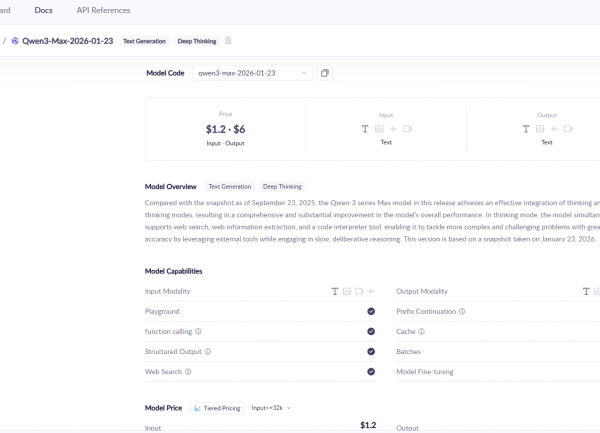
Task: Expand the Model Code dropdown qwen3-max-2026-01-23
Action: [252, 73]
